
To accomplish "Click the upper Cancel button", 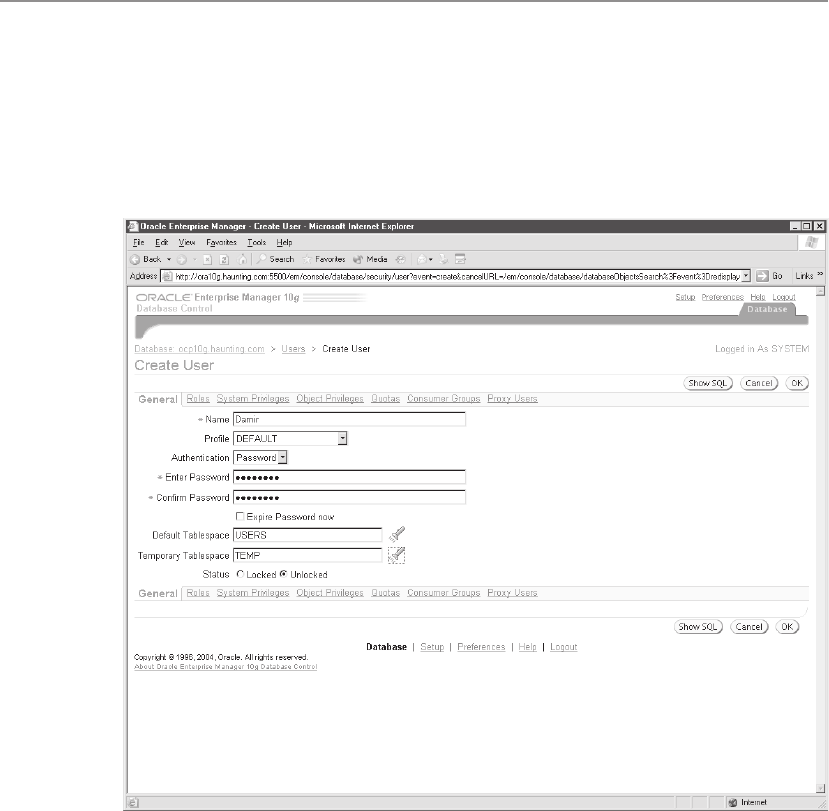I will coord(759,383).
